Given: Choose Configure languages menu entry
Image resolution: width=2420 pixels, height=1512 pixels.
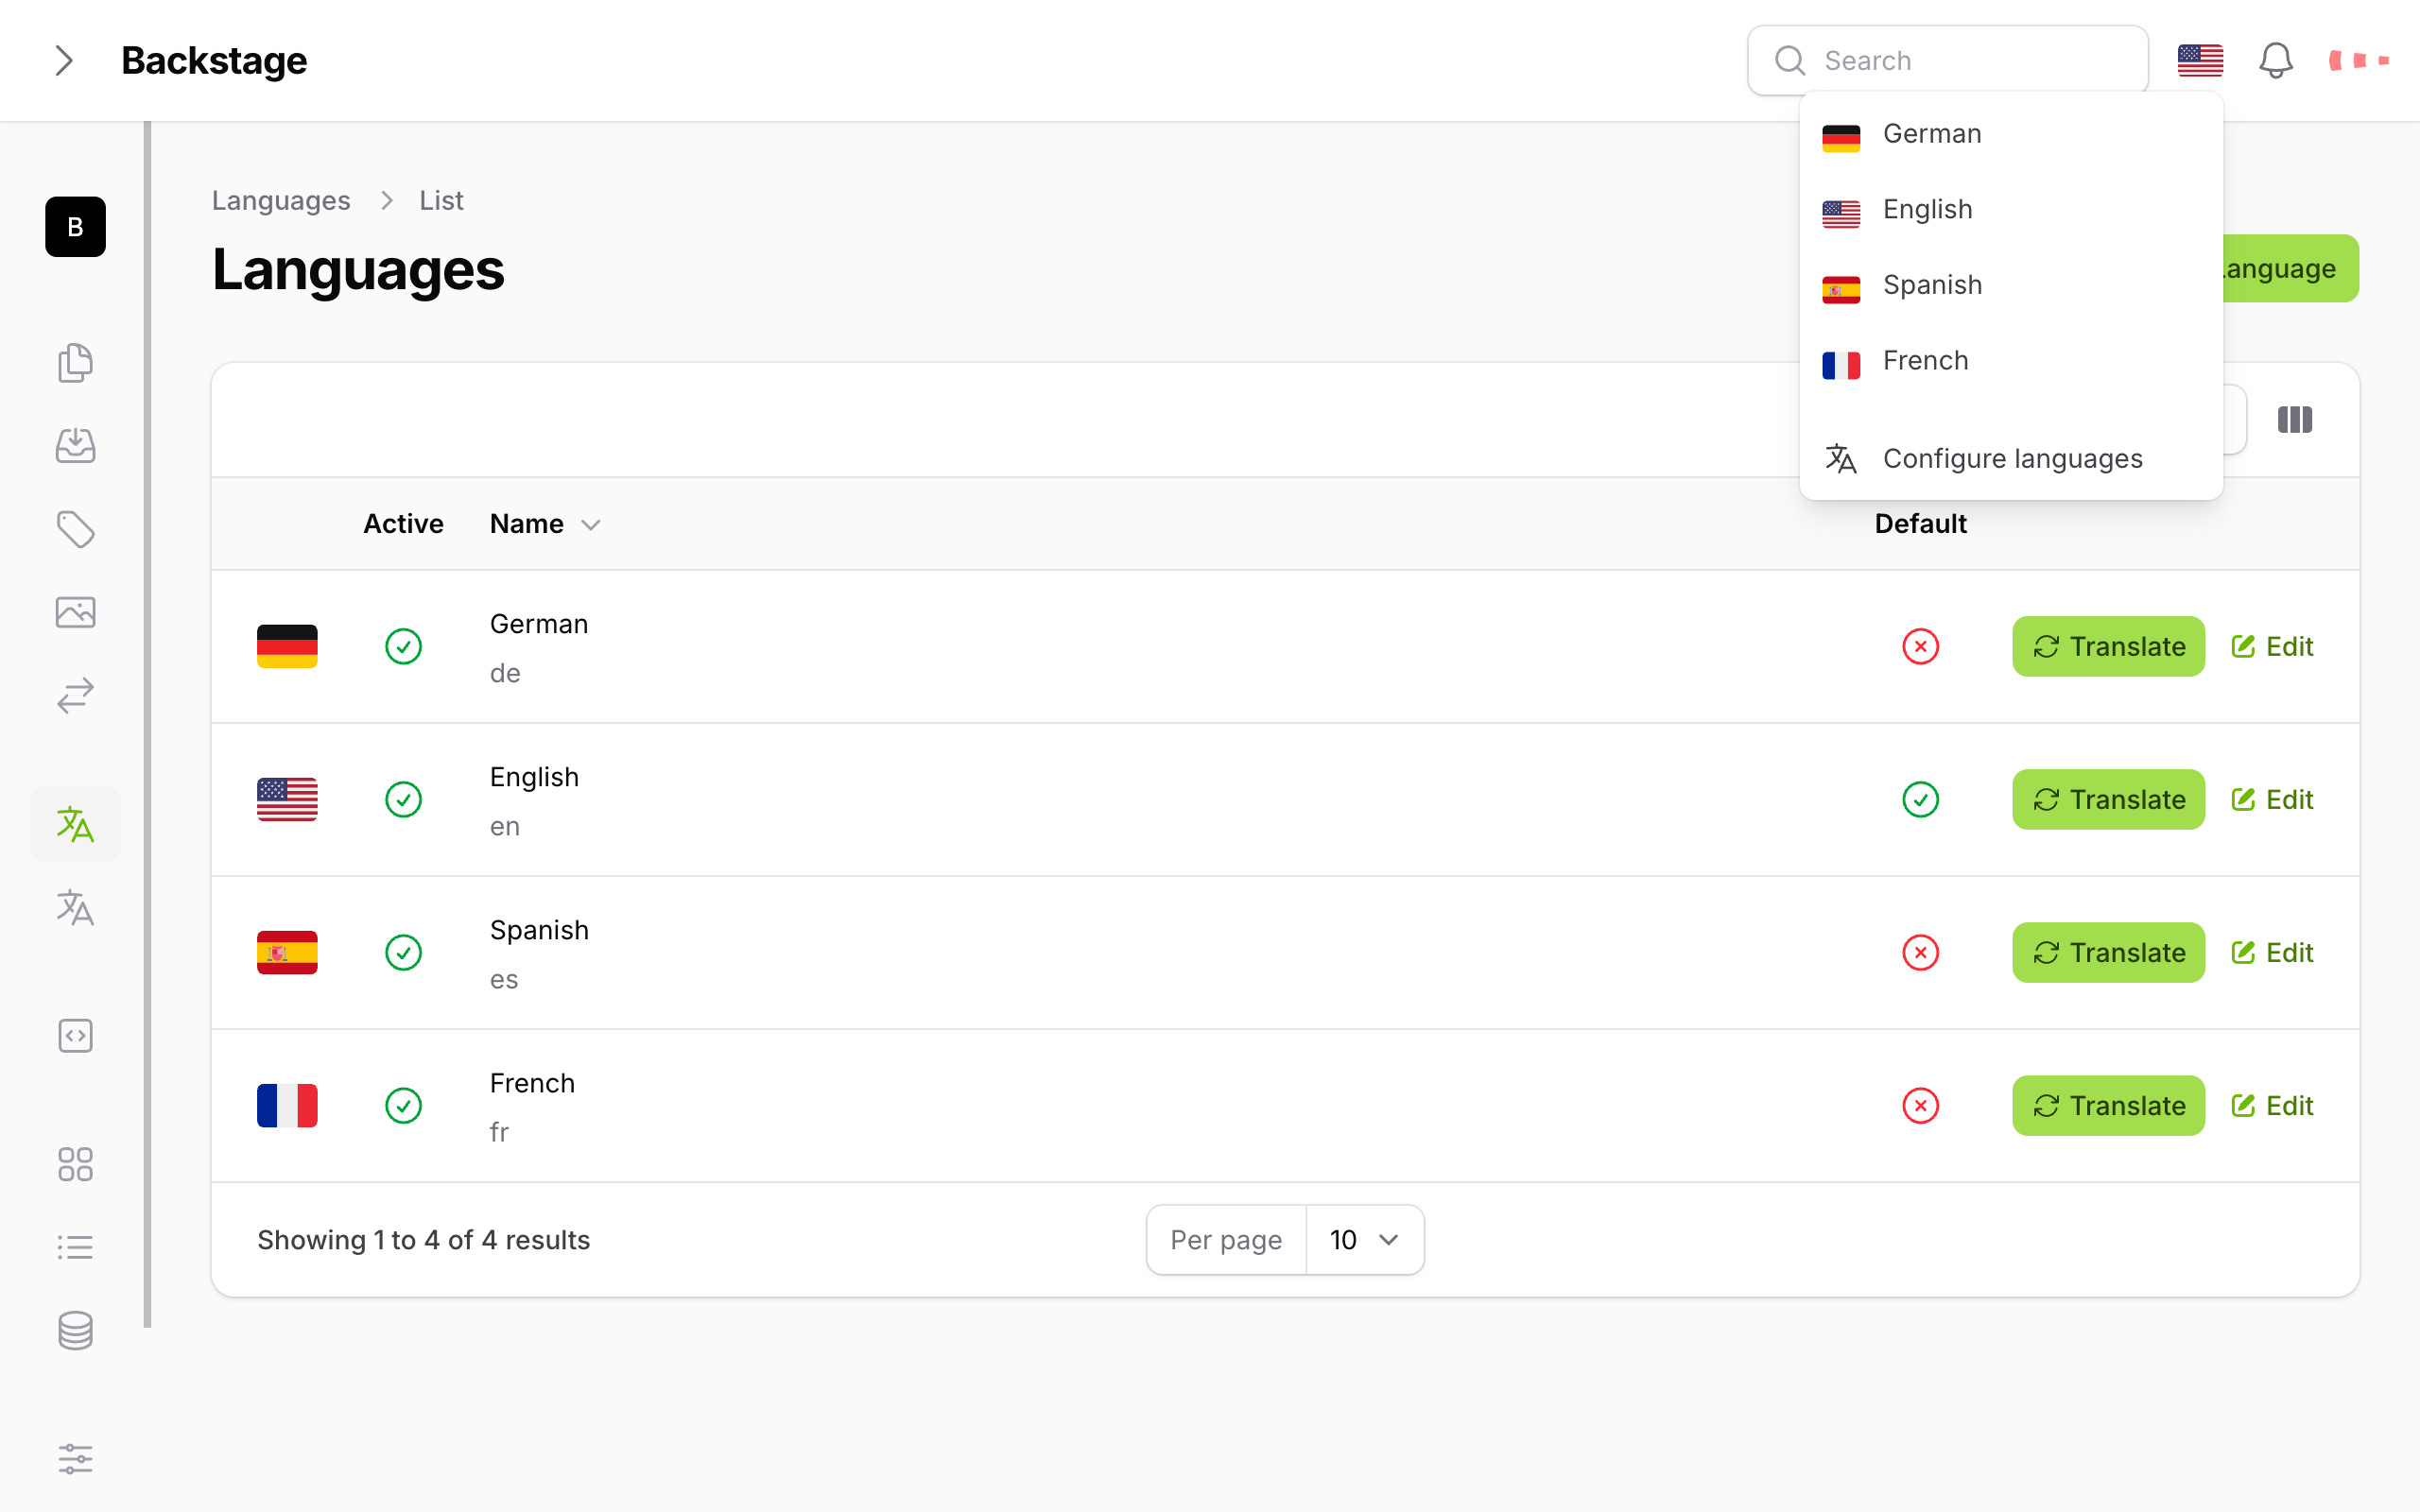Looking at the screenshot, I should click(2010, 459).
